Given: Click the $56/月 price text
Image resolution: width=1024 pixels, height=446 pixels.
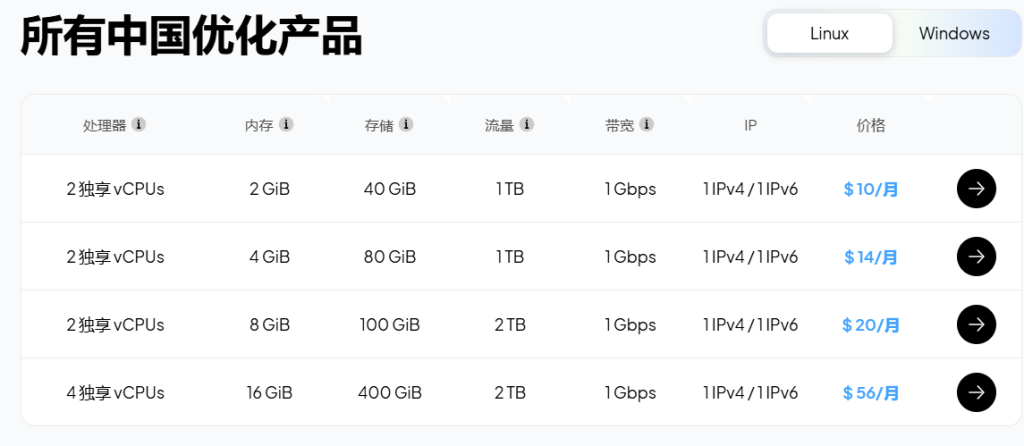Looking at the screenshot, I should [x=871, y=393].
